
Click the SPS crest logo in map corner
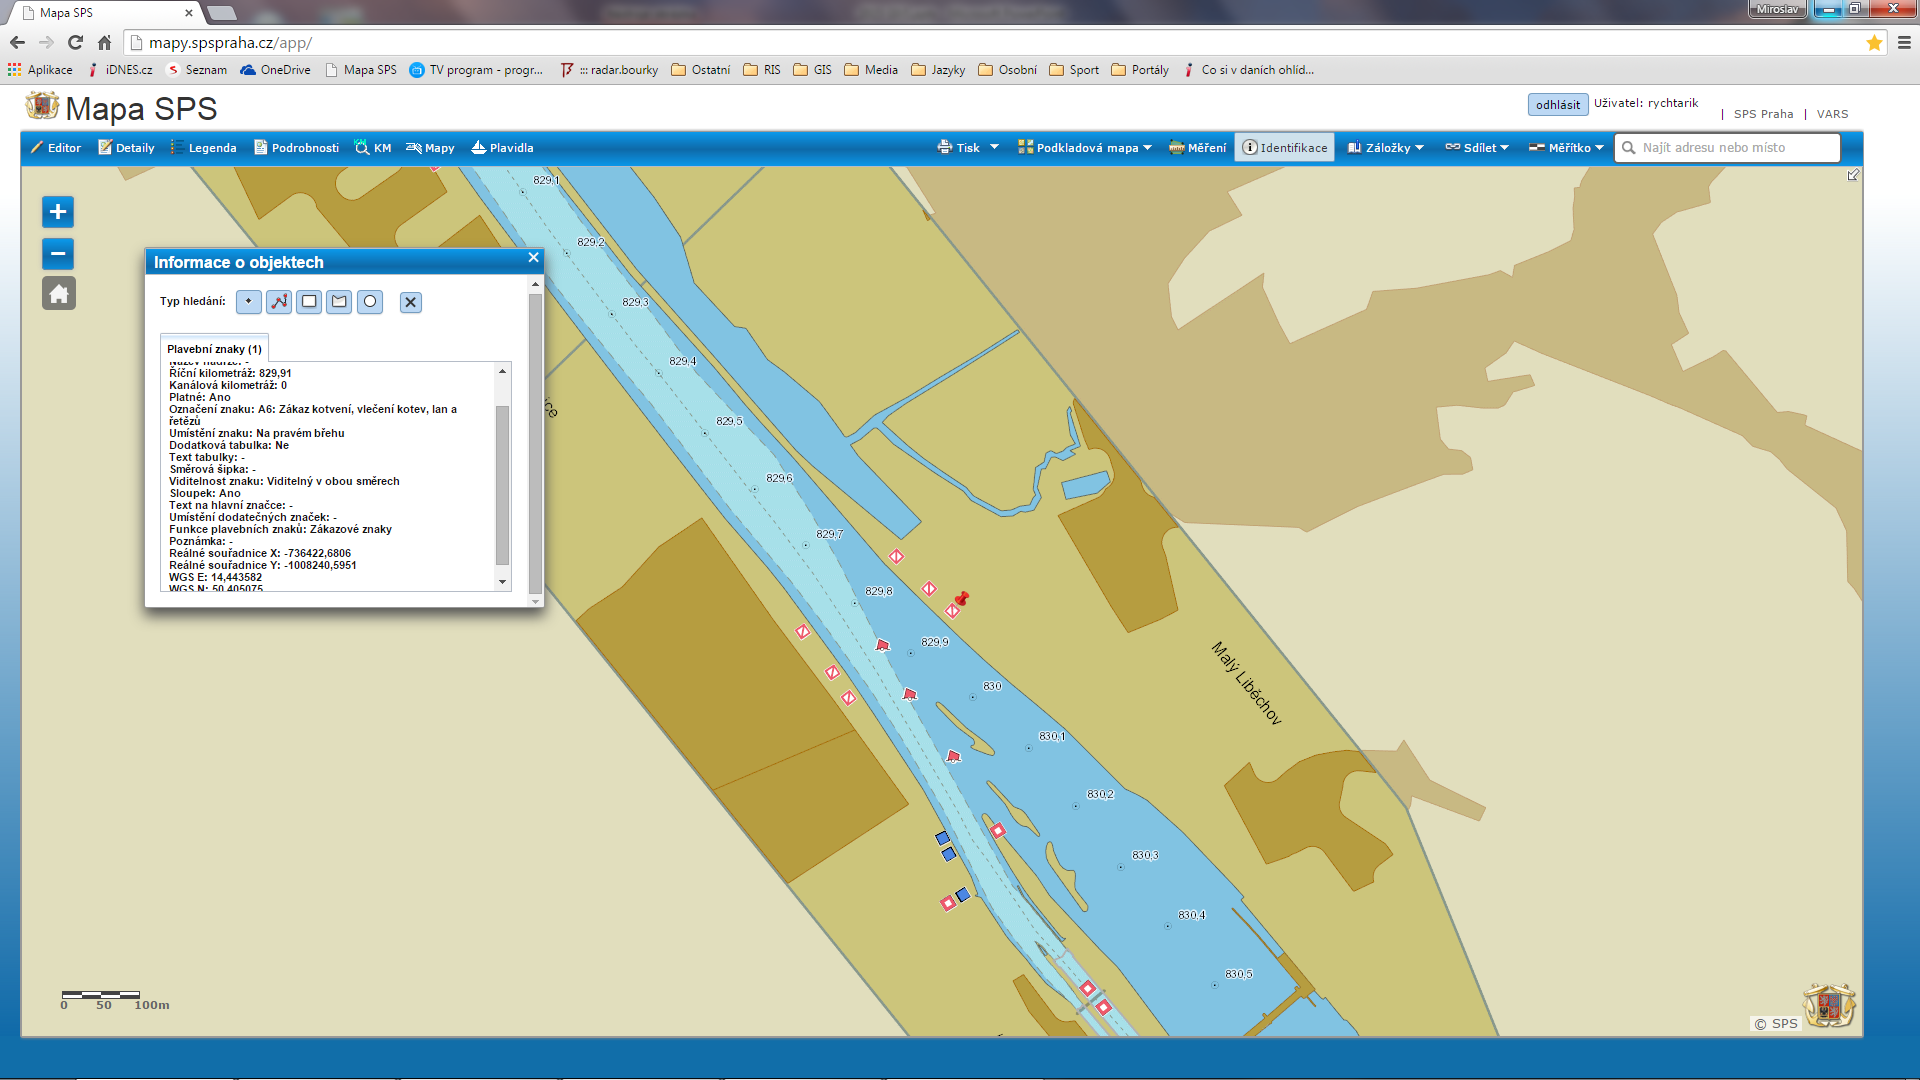(1829, 1005)
